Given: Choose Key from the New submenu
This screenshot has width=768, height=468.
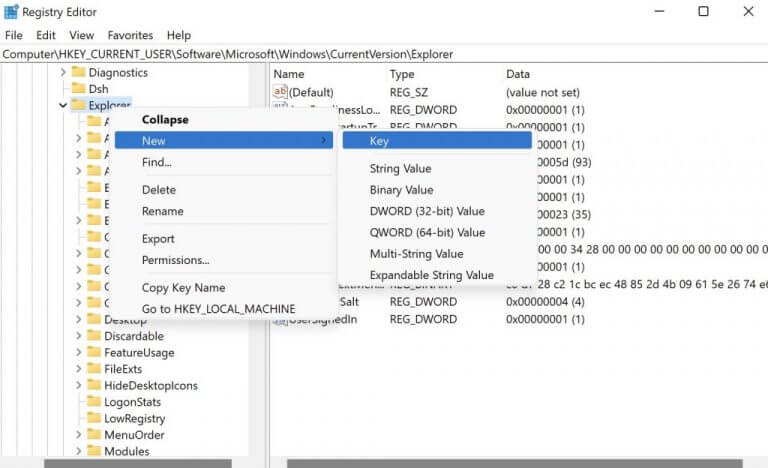Looking at the screenshot, I should [x=379, y=141].
